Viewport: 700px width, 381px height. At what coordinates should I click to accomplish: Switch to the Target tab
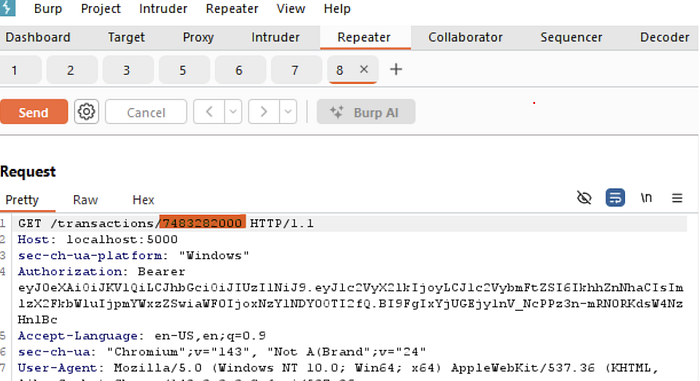126,37
